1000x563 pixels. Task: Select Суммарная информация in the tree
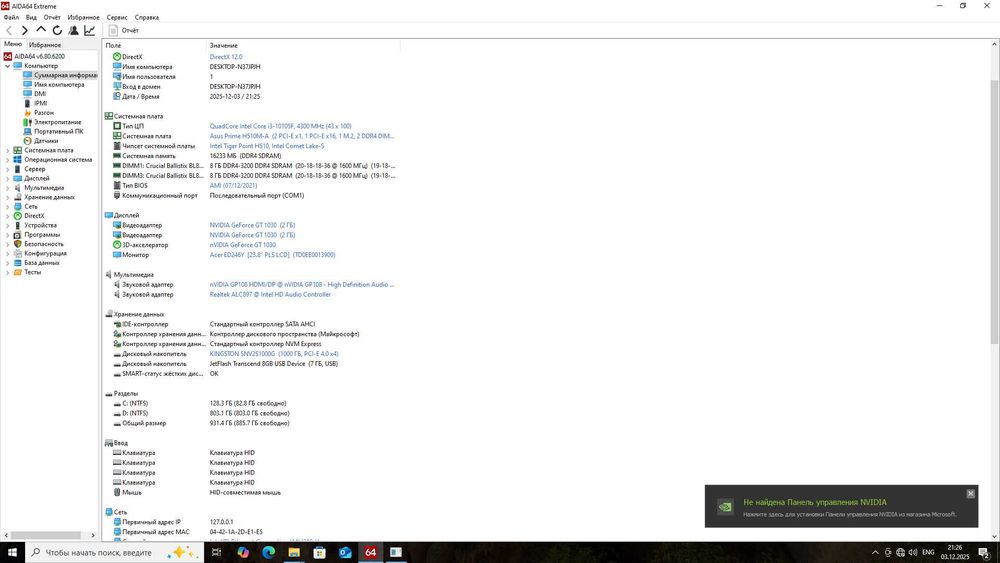coord(61,75)
